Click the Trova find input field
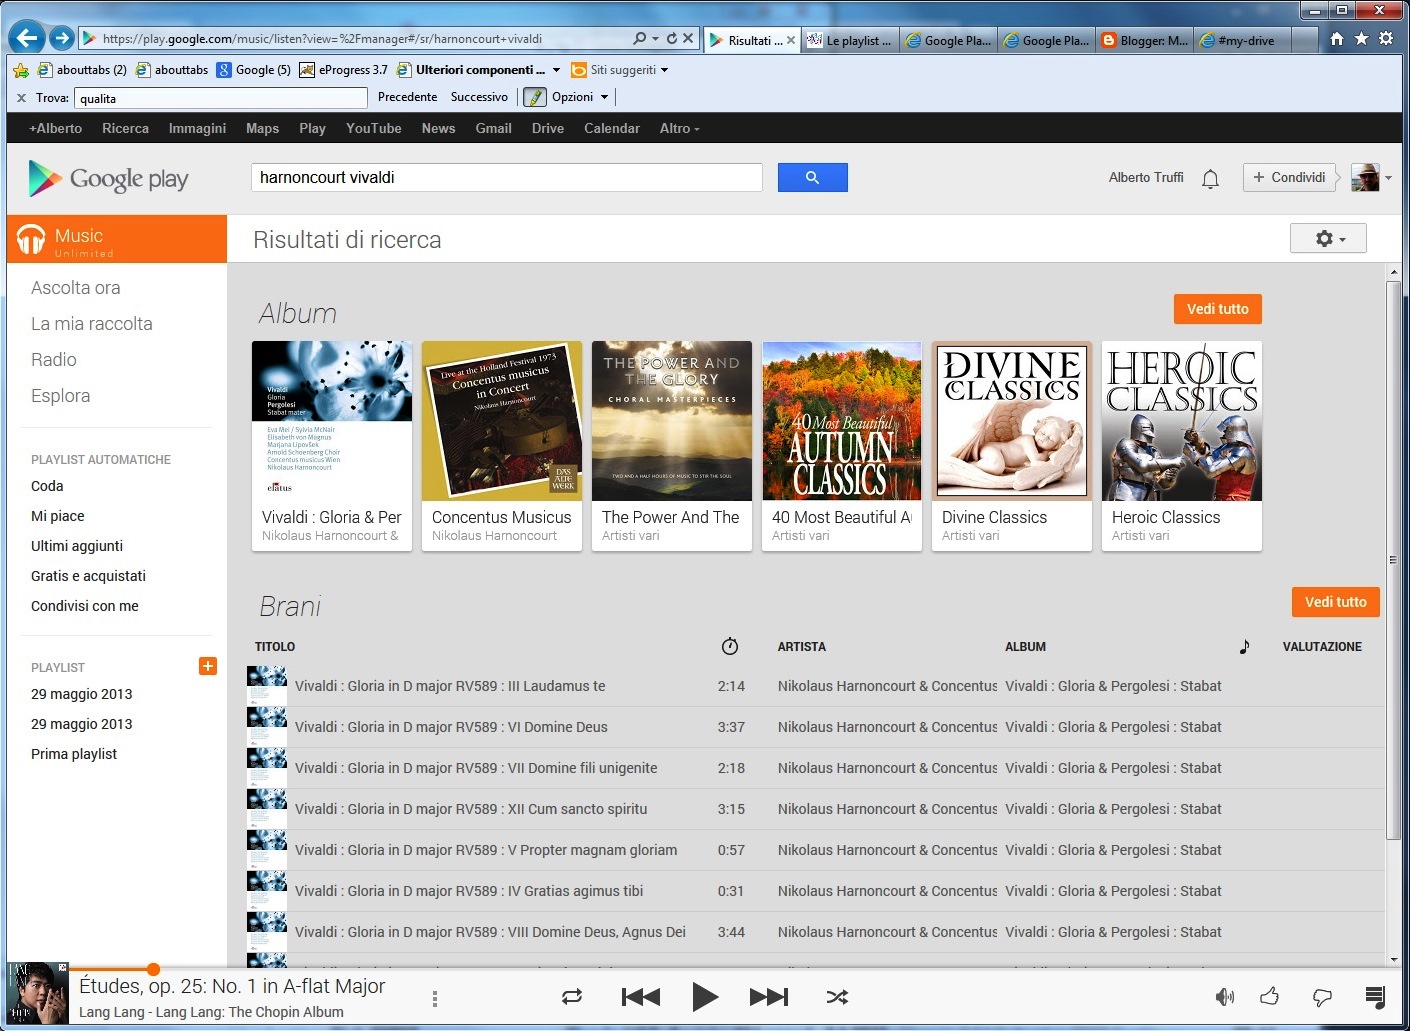 click(220, 98)
